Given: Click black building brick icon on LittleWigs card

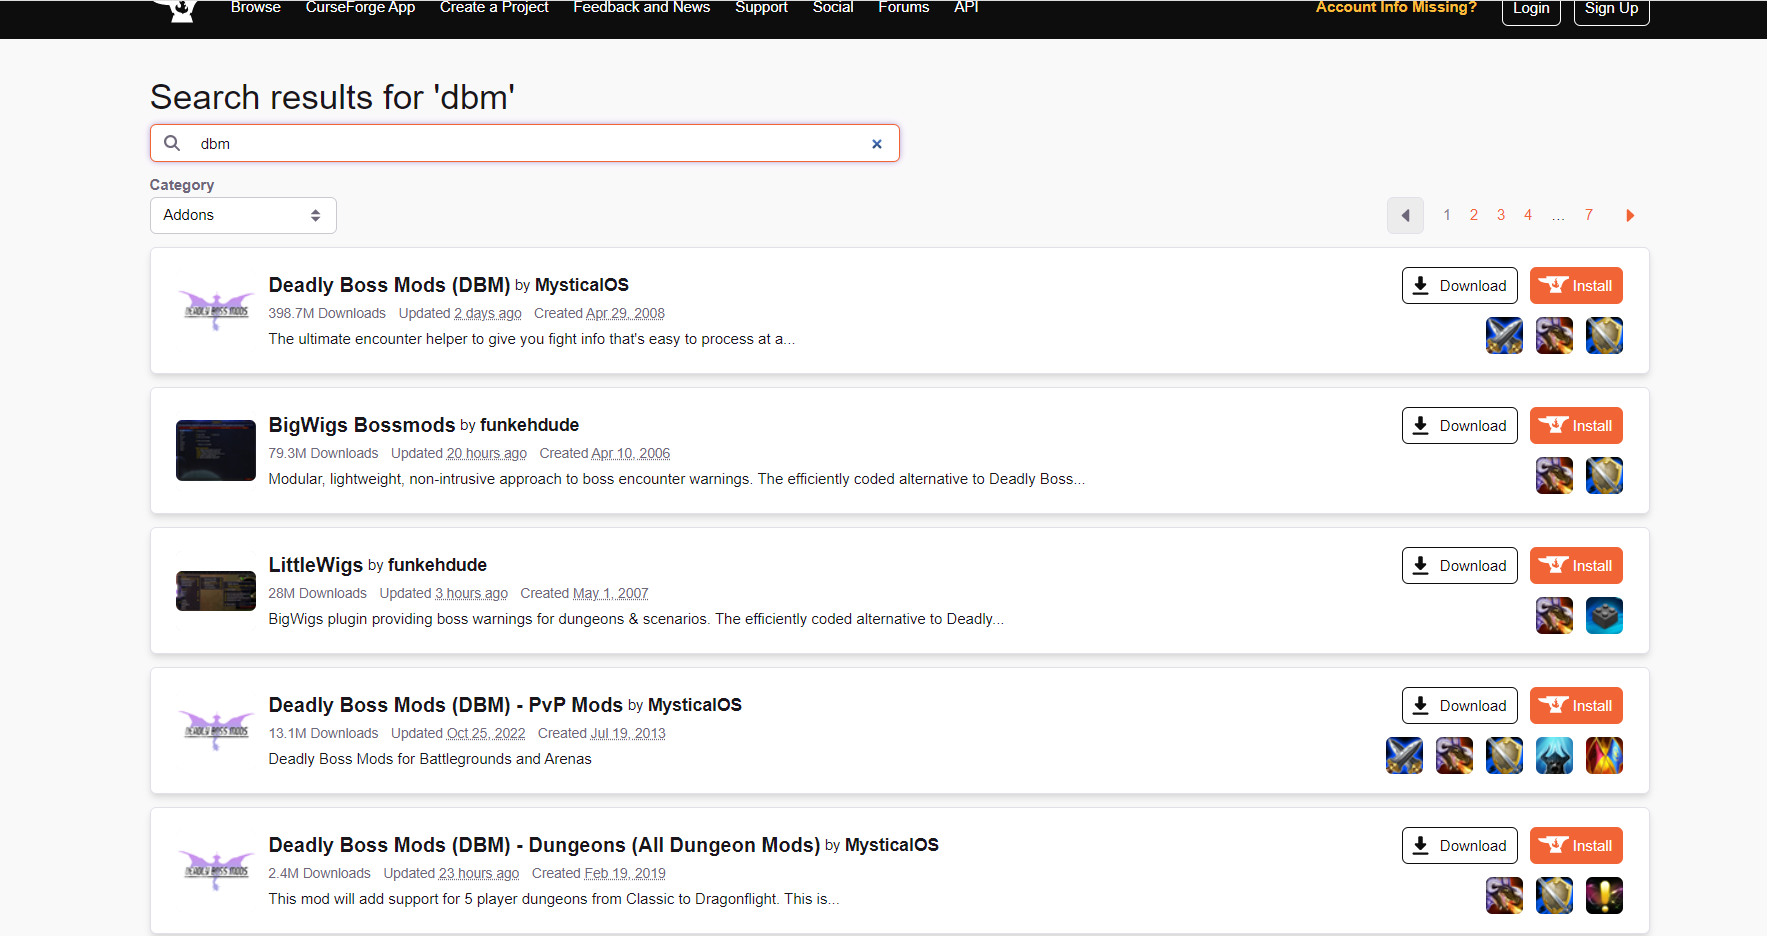Looking at the screenshot, I should coord(1604,616).
